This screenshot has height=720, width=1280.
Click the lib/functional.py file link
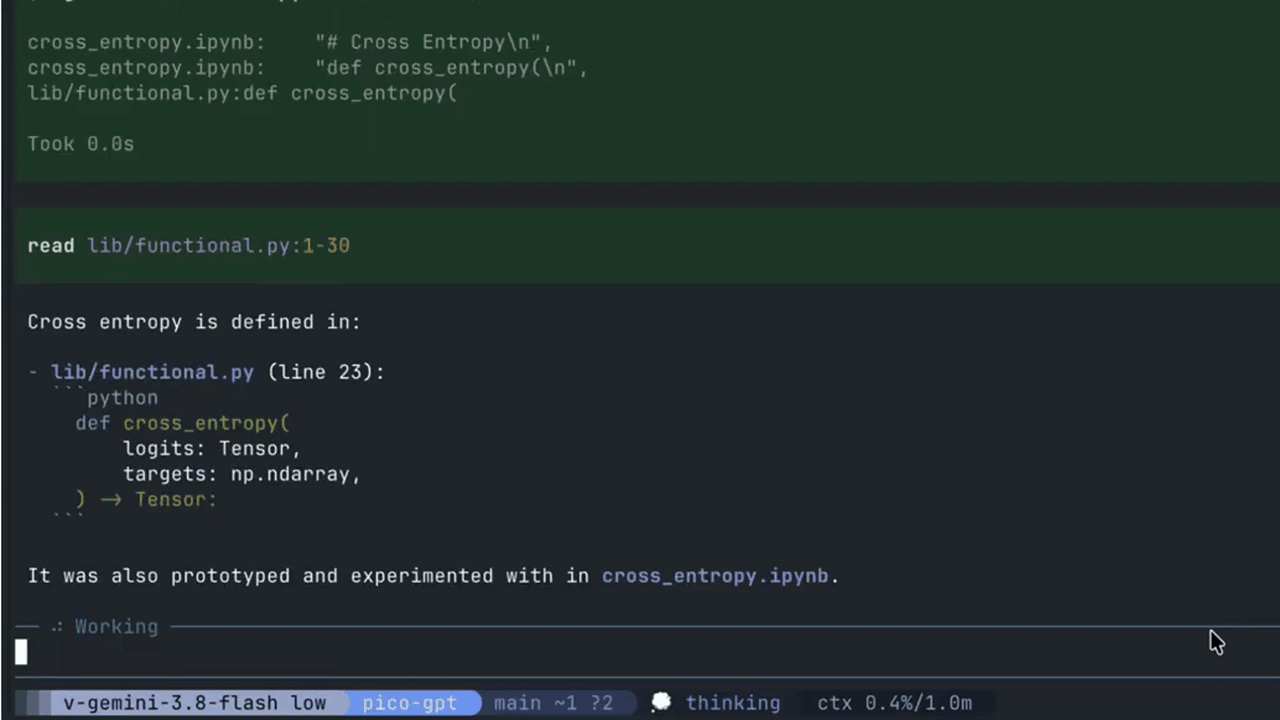[152, 372]
